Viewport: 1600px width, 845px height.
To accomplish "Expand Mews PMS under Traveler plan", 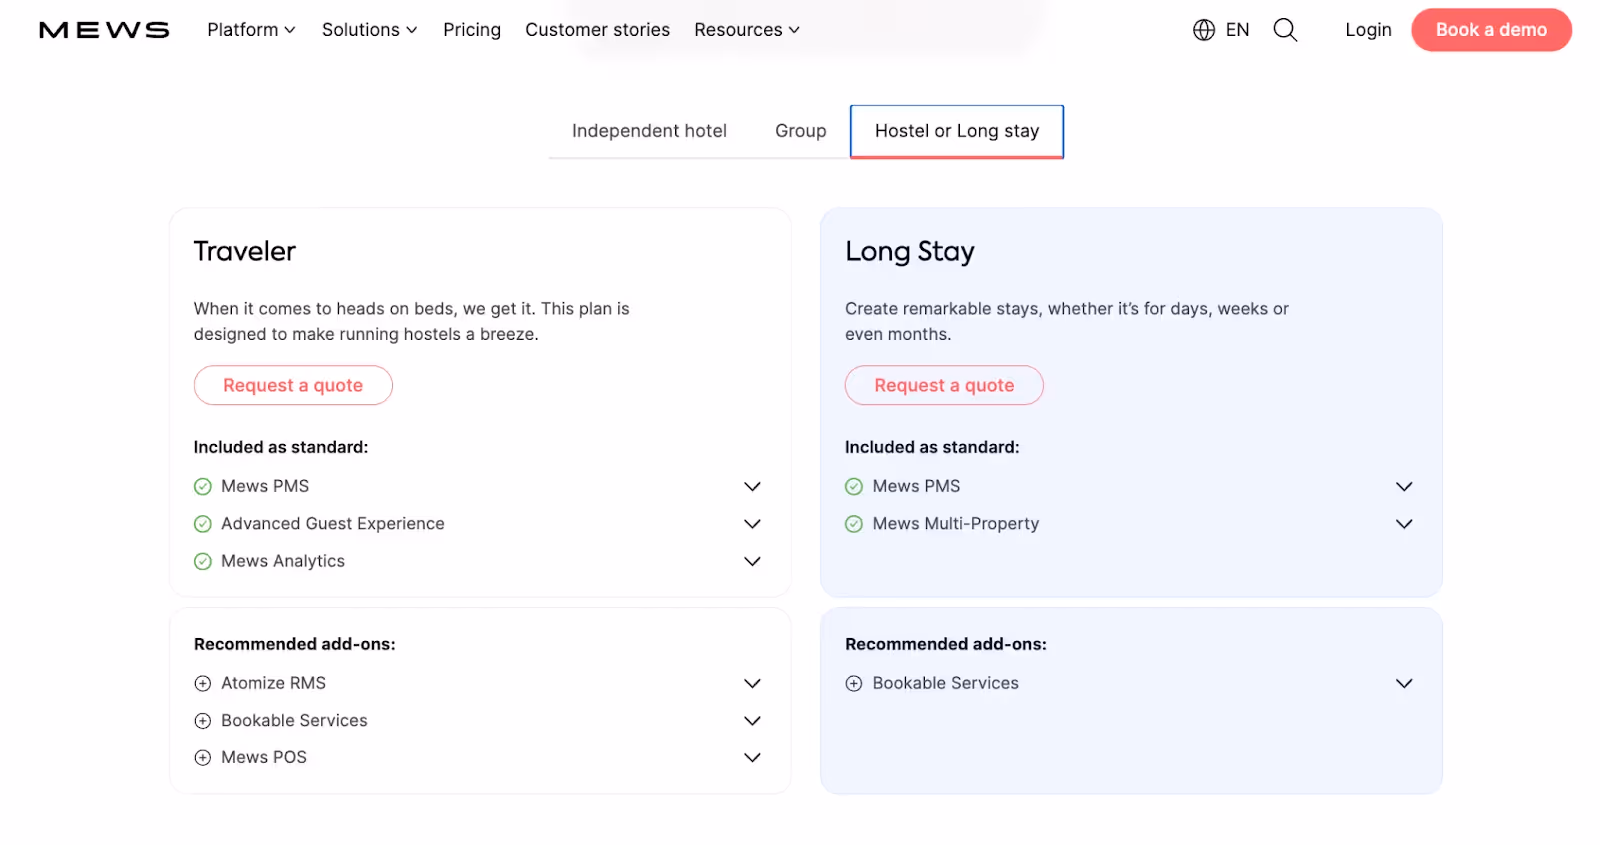I will point(753,487).
